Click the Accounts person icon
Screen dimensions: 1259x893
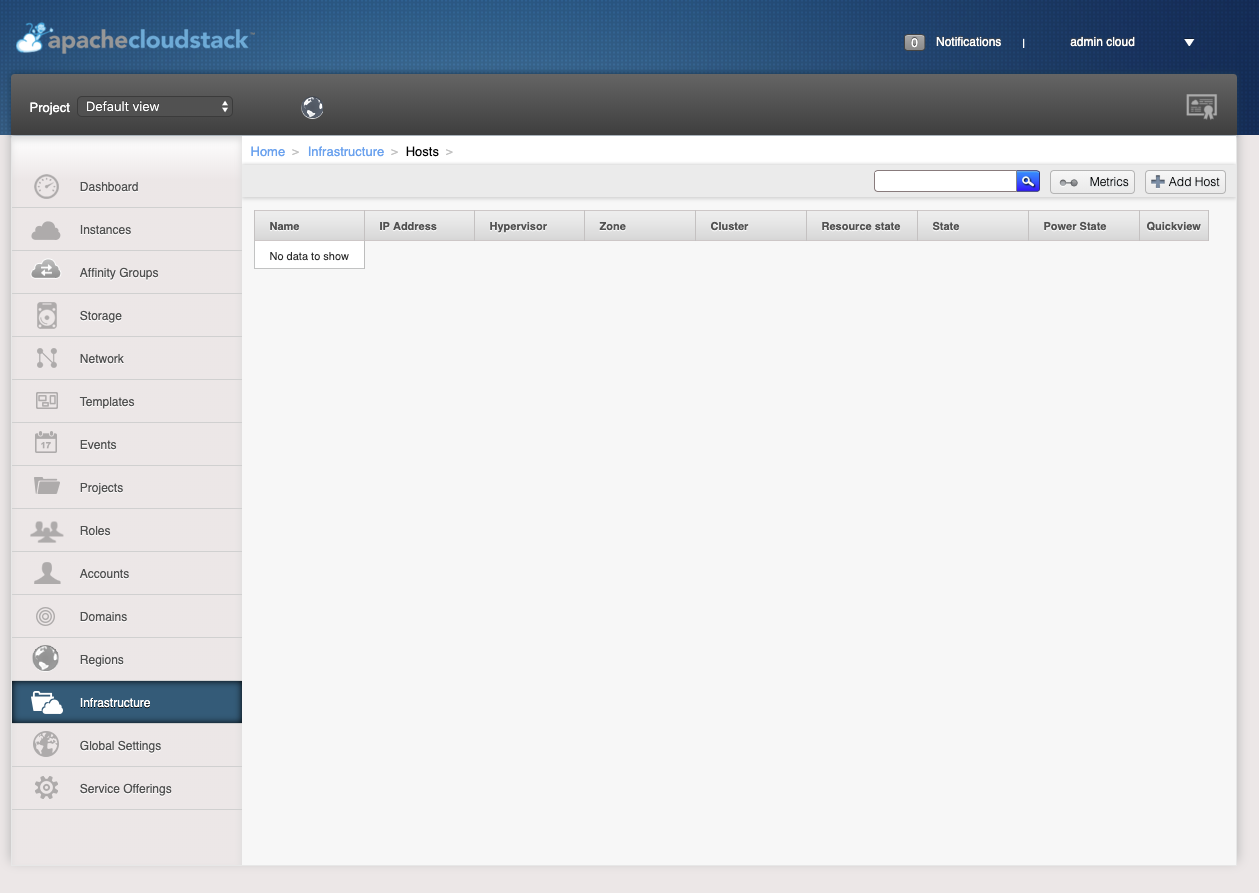point(46,573)
